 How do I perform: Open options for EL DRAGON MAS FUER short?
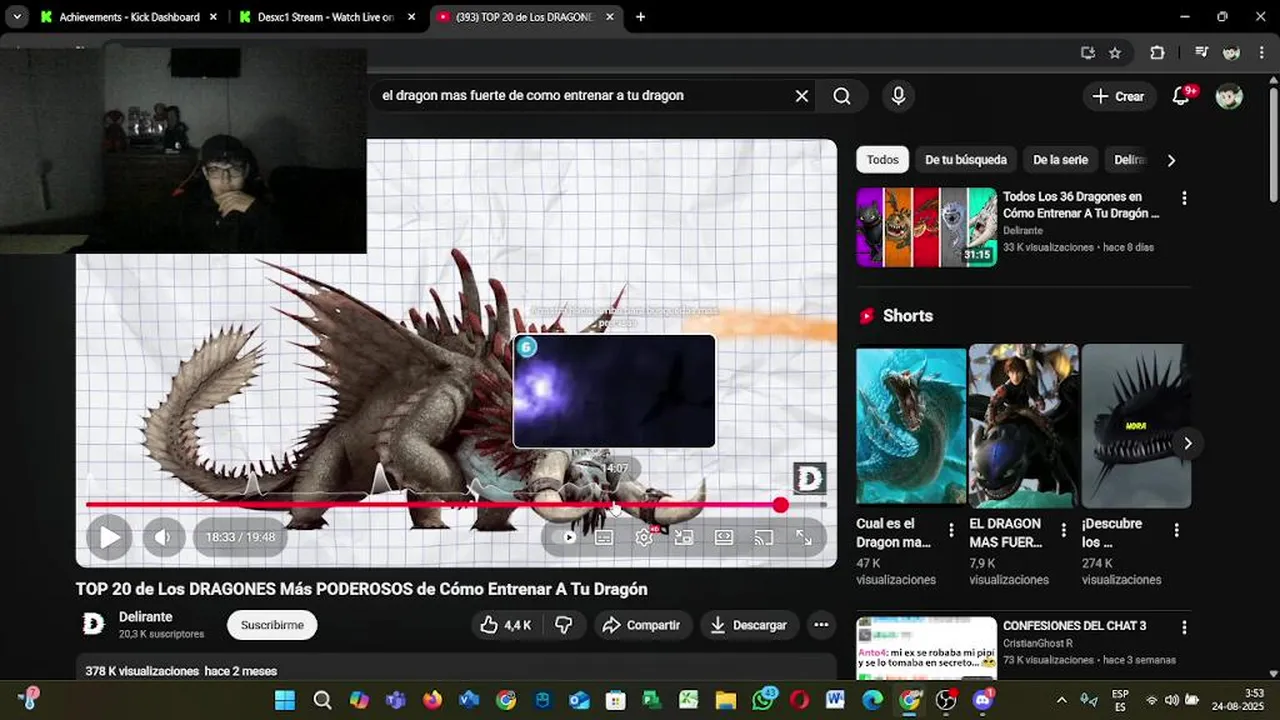[x=1064, y=530]
